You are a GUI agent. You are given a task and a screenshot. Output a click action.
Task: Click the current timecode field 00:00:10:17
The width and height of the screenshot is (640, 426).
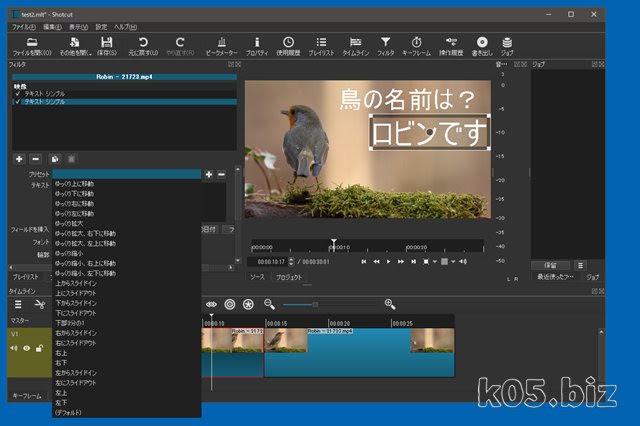(x=271, y=262)
